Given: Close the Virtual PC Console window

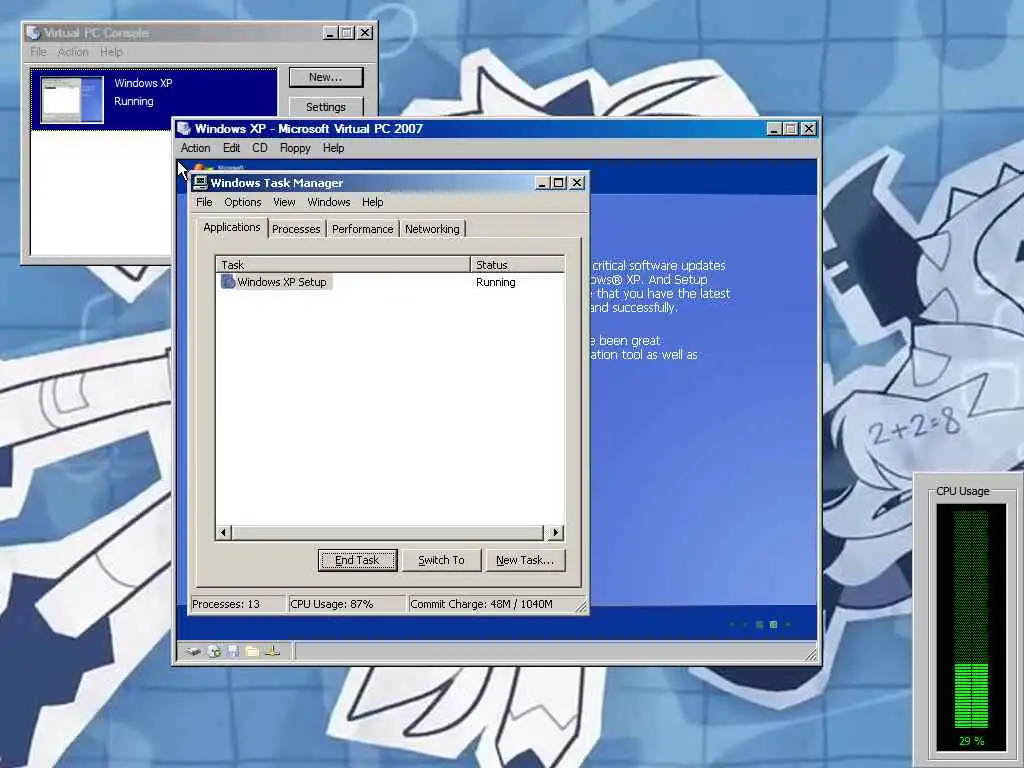Looking at the screenshot, I should click(365, 33).
